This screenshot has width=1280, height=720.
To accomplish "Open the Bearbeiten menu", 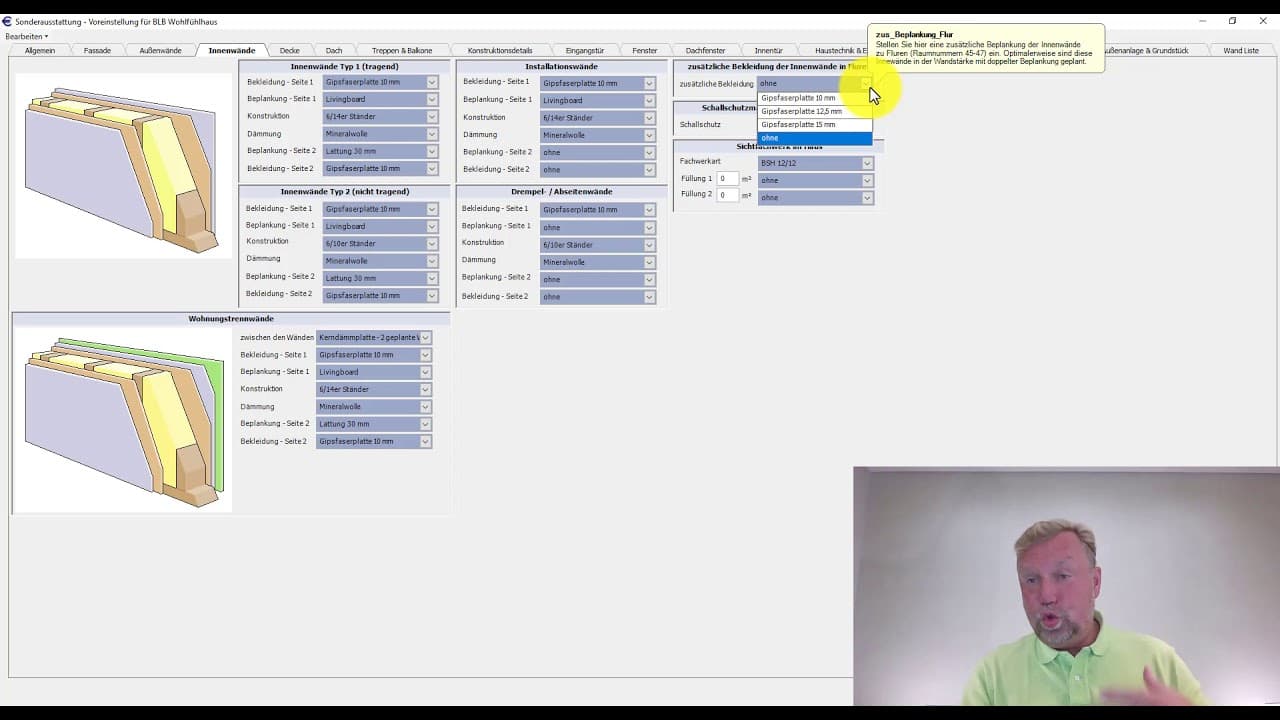I will click(x=26, y=36).
